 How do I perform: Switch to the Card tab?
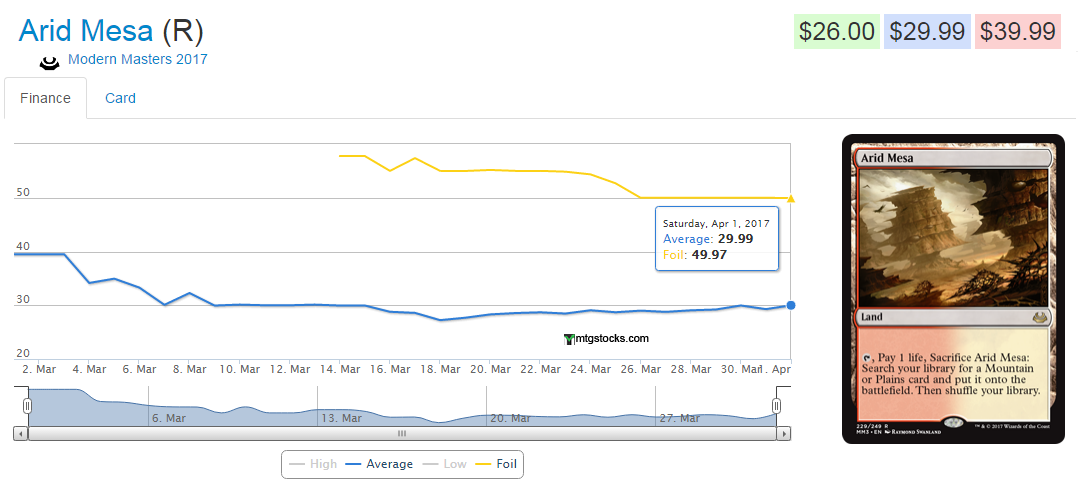[x=120, y=98]
